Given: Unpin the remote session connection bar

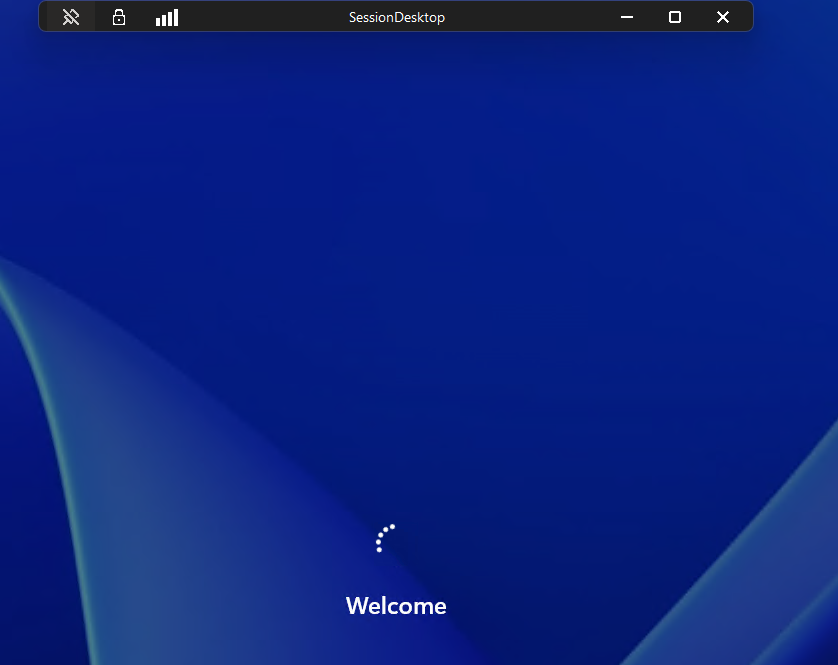Looking at the screenshot, I should click(71, 17).
